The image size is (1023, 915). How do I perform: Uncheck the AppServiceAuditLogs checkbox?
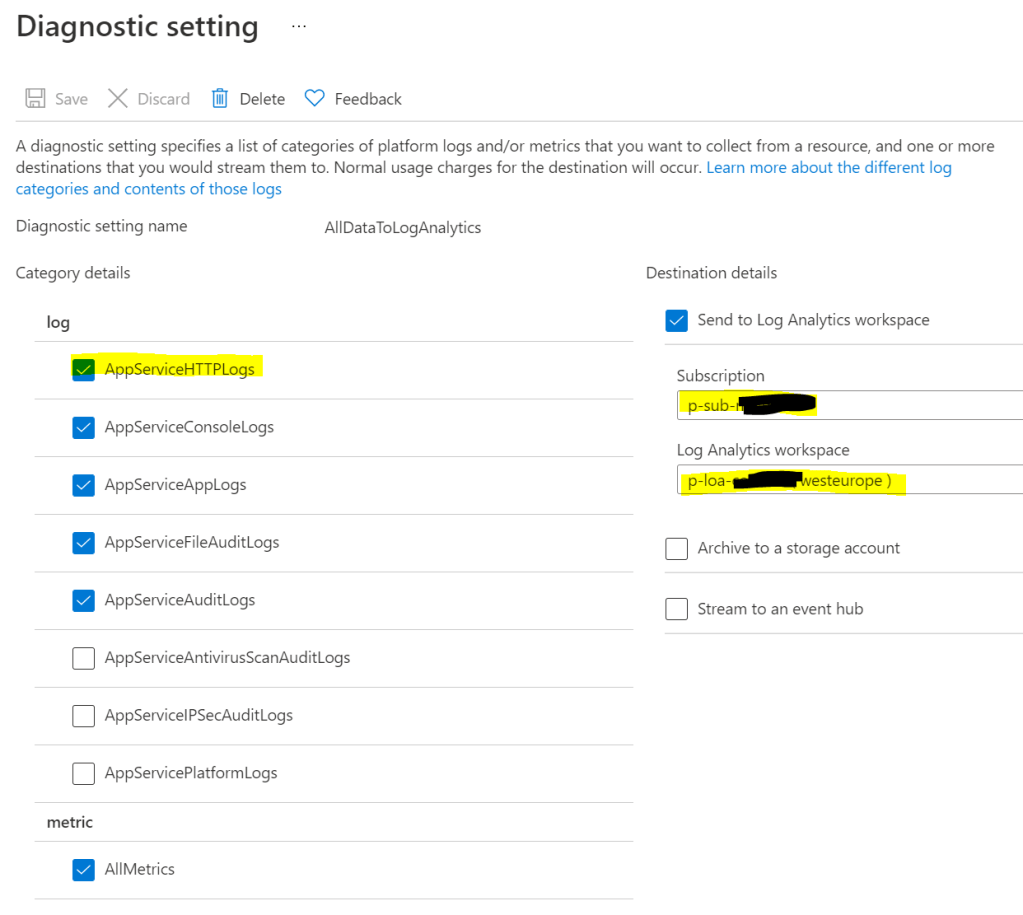point(84,600)
